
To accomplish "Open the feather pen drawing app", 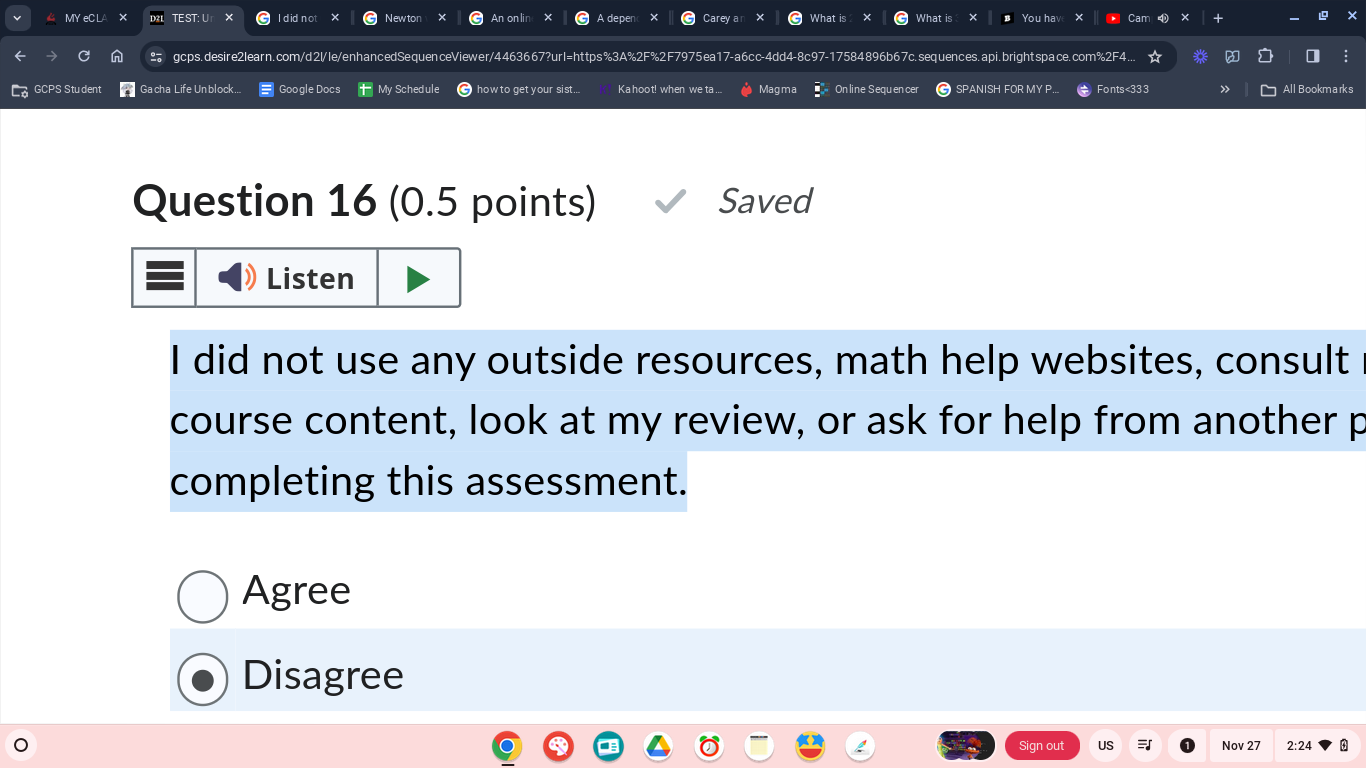I will point(860,746).
